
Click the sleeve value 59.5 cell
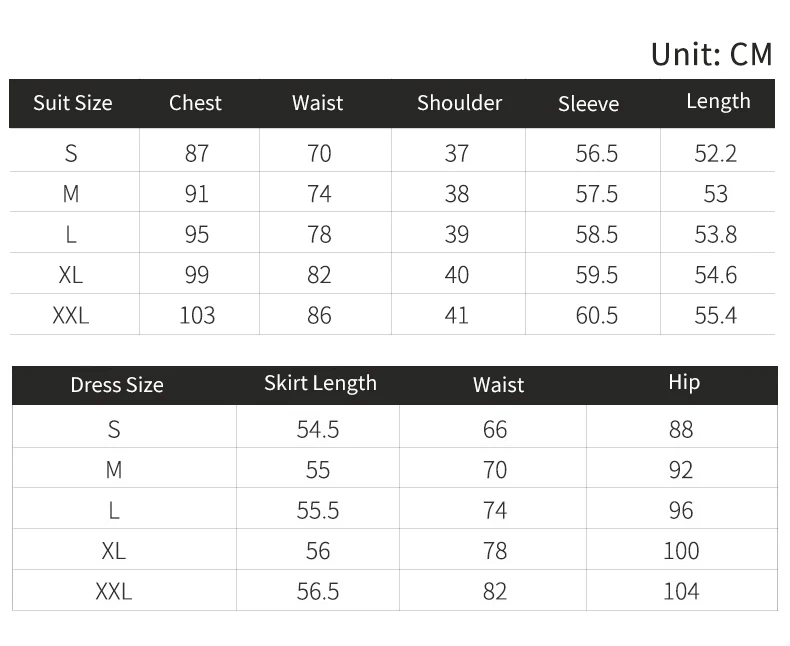(x=597, y=275)
